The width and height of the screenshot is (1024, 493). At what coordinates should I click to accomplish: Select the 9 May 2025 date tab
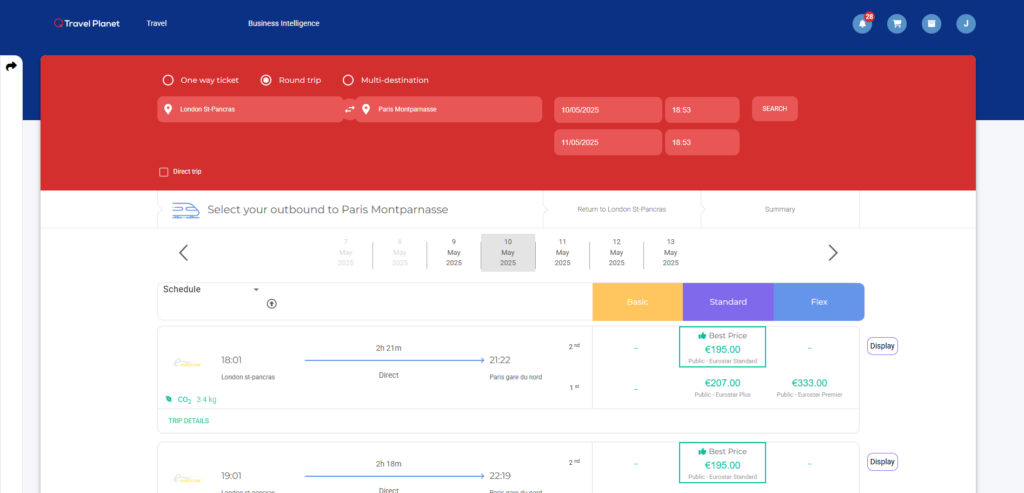454,252
